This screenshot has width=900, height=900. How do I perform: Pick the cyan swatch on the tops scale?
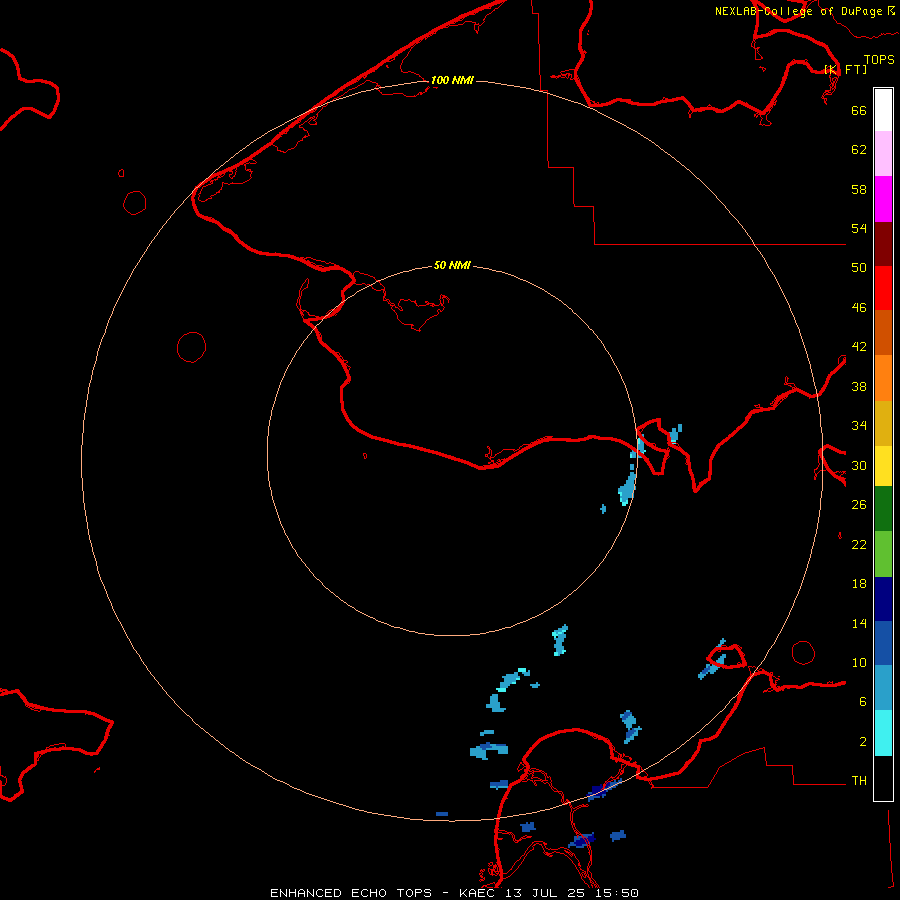click(883, 733)
